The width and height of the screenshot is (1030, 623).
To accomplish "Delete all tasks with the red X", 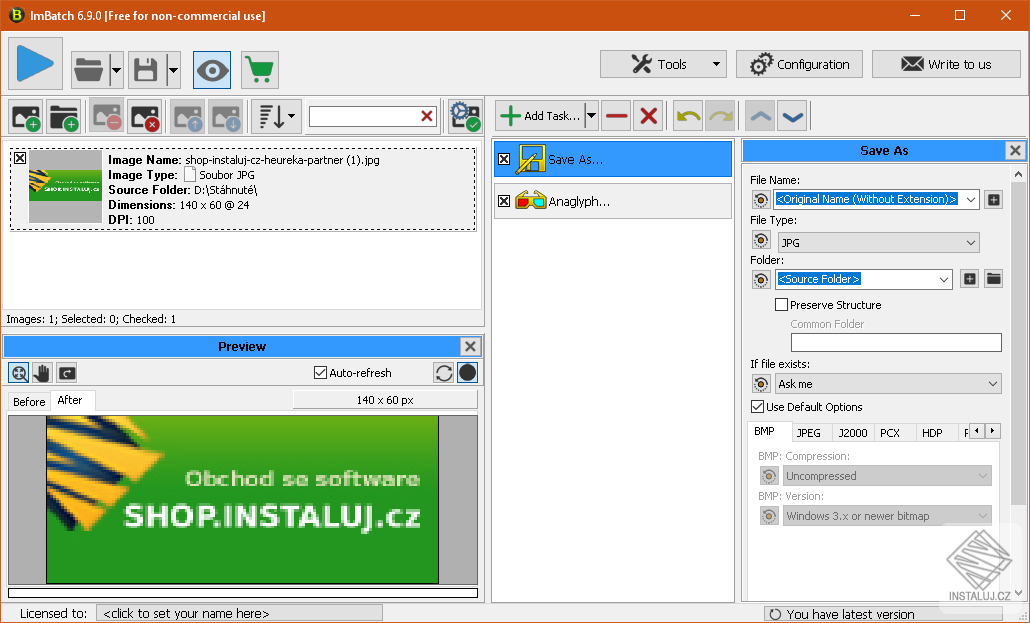I will [x=648, y=116].
